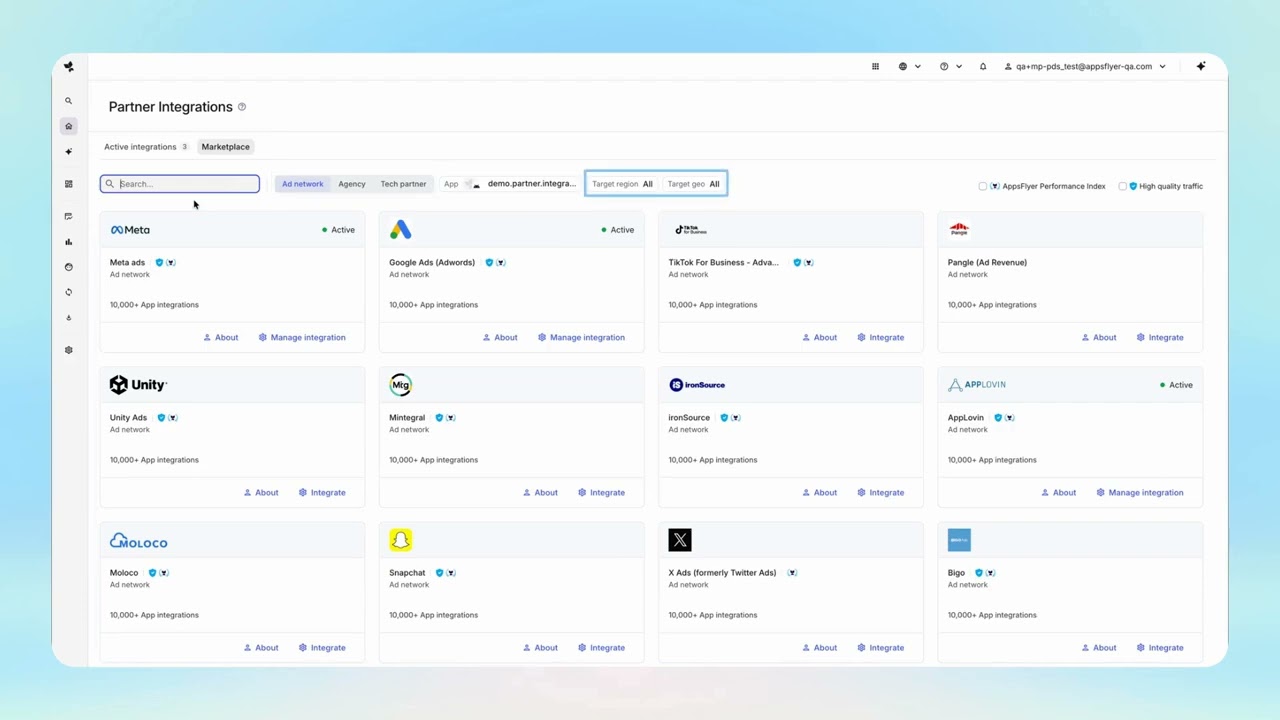Open the App selector dropdown
The width and height of the screenshot is (1280, 720).
click(x=510, y=184)
